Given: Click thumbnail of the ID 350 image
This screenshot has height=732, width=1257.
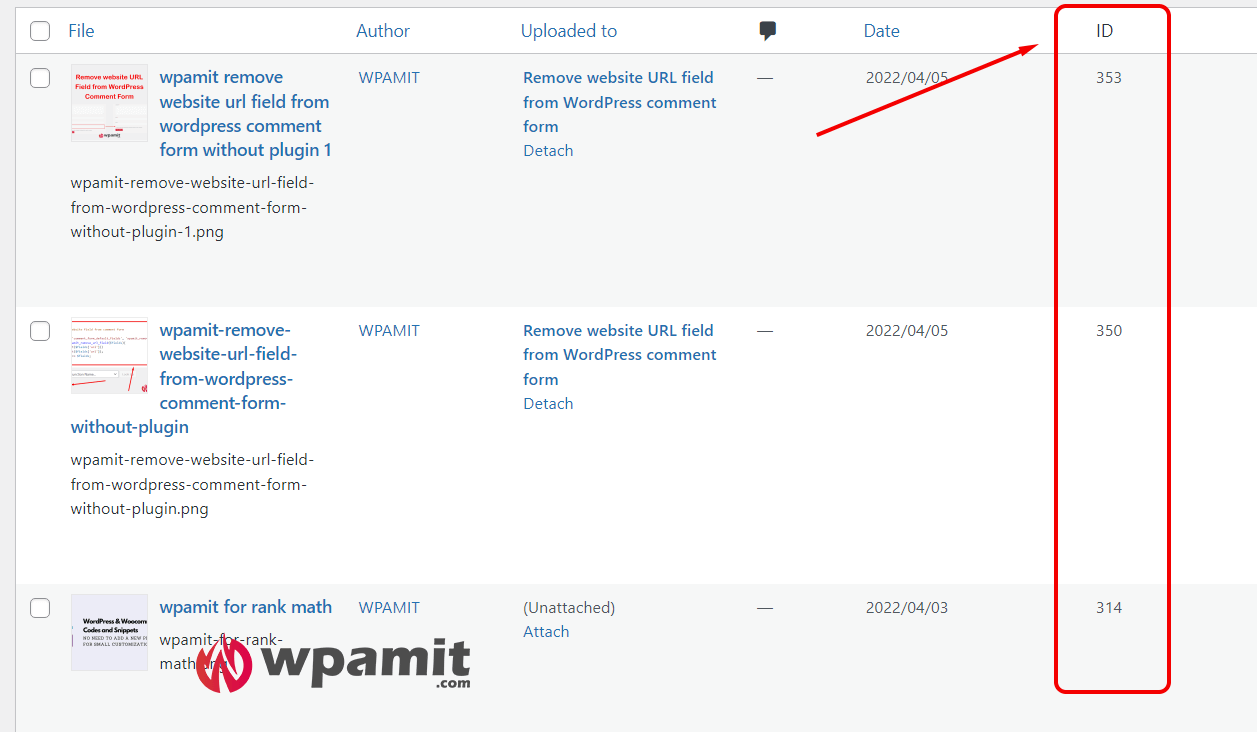Looking at the screenshot, I should point(109,357).
